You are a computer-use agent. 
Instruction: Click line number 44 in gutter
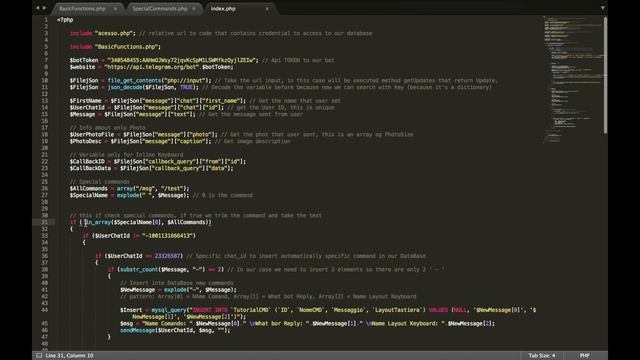44,310
